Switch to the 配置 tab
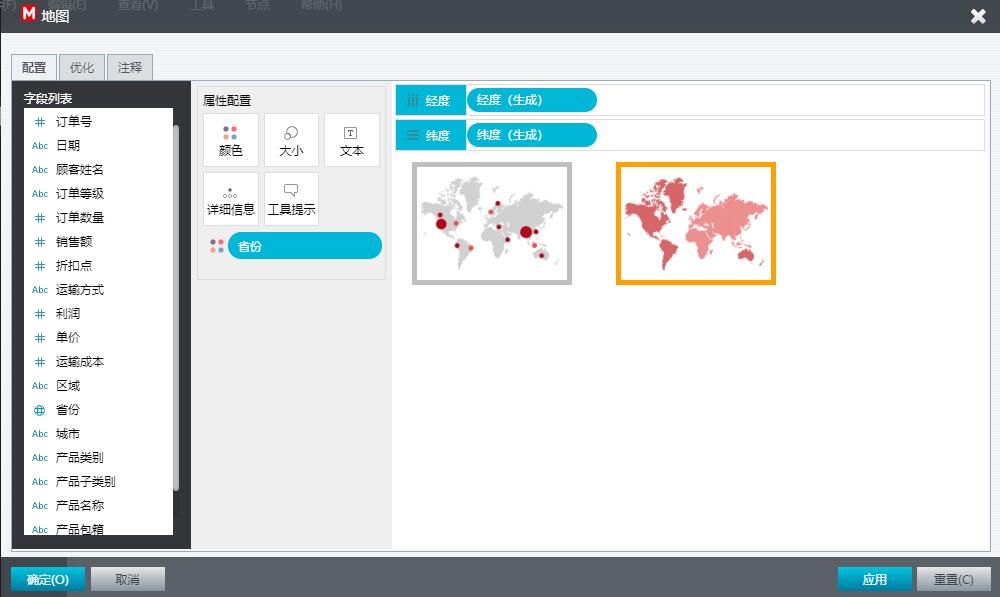Image resolution: width=1000 pixels, height=597 pixels. click(x=34, y=68)
